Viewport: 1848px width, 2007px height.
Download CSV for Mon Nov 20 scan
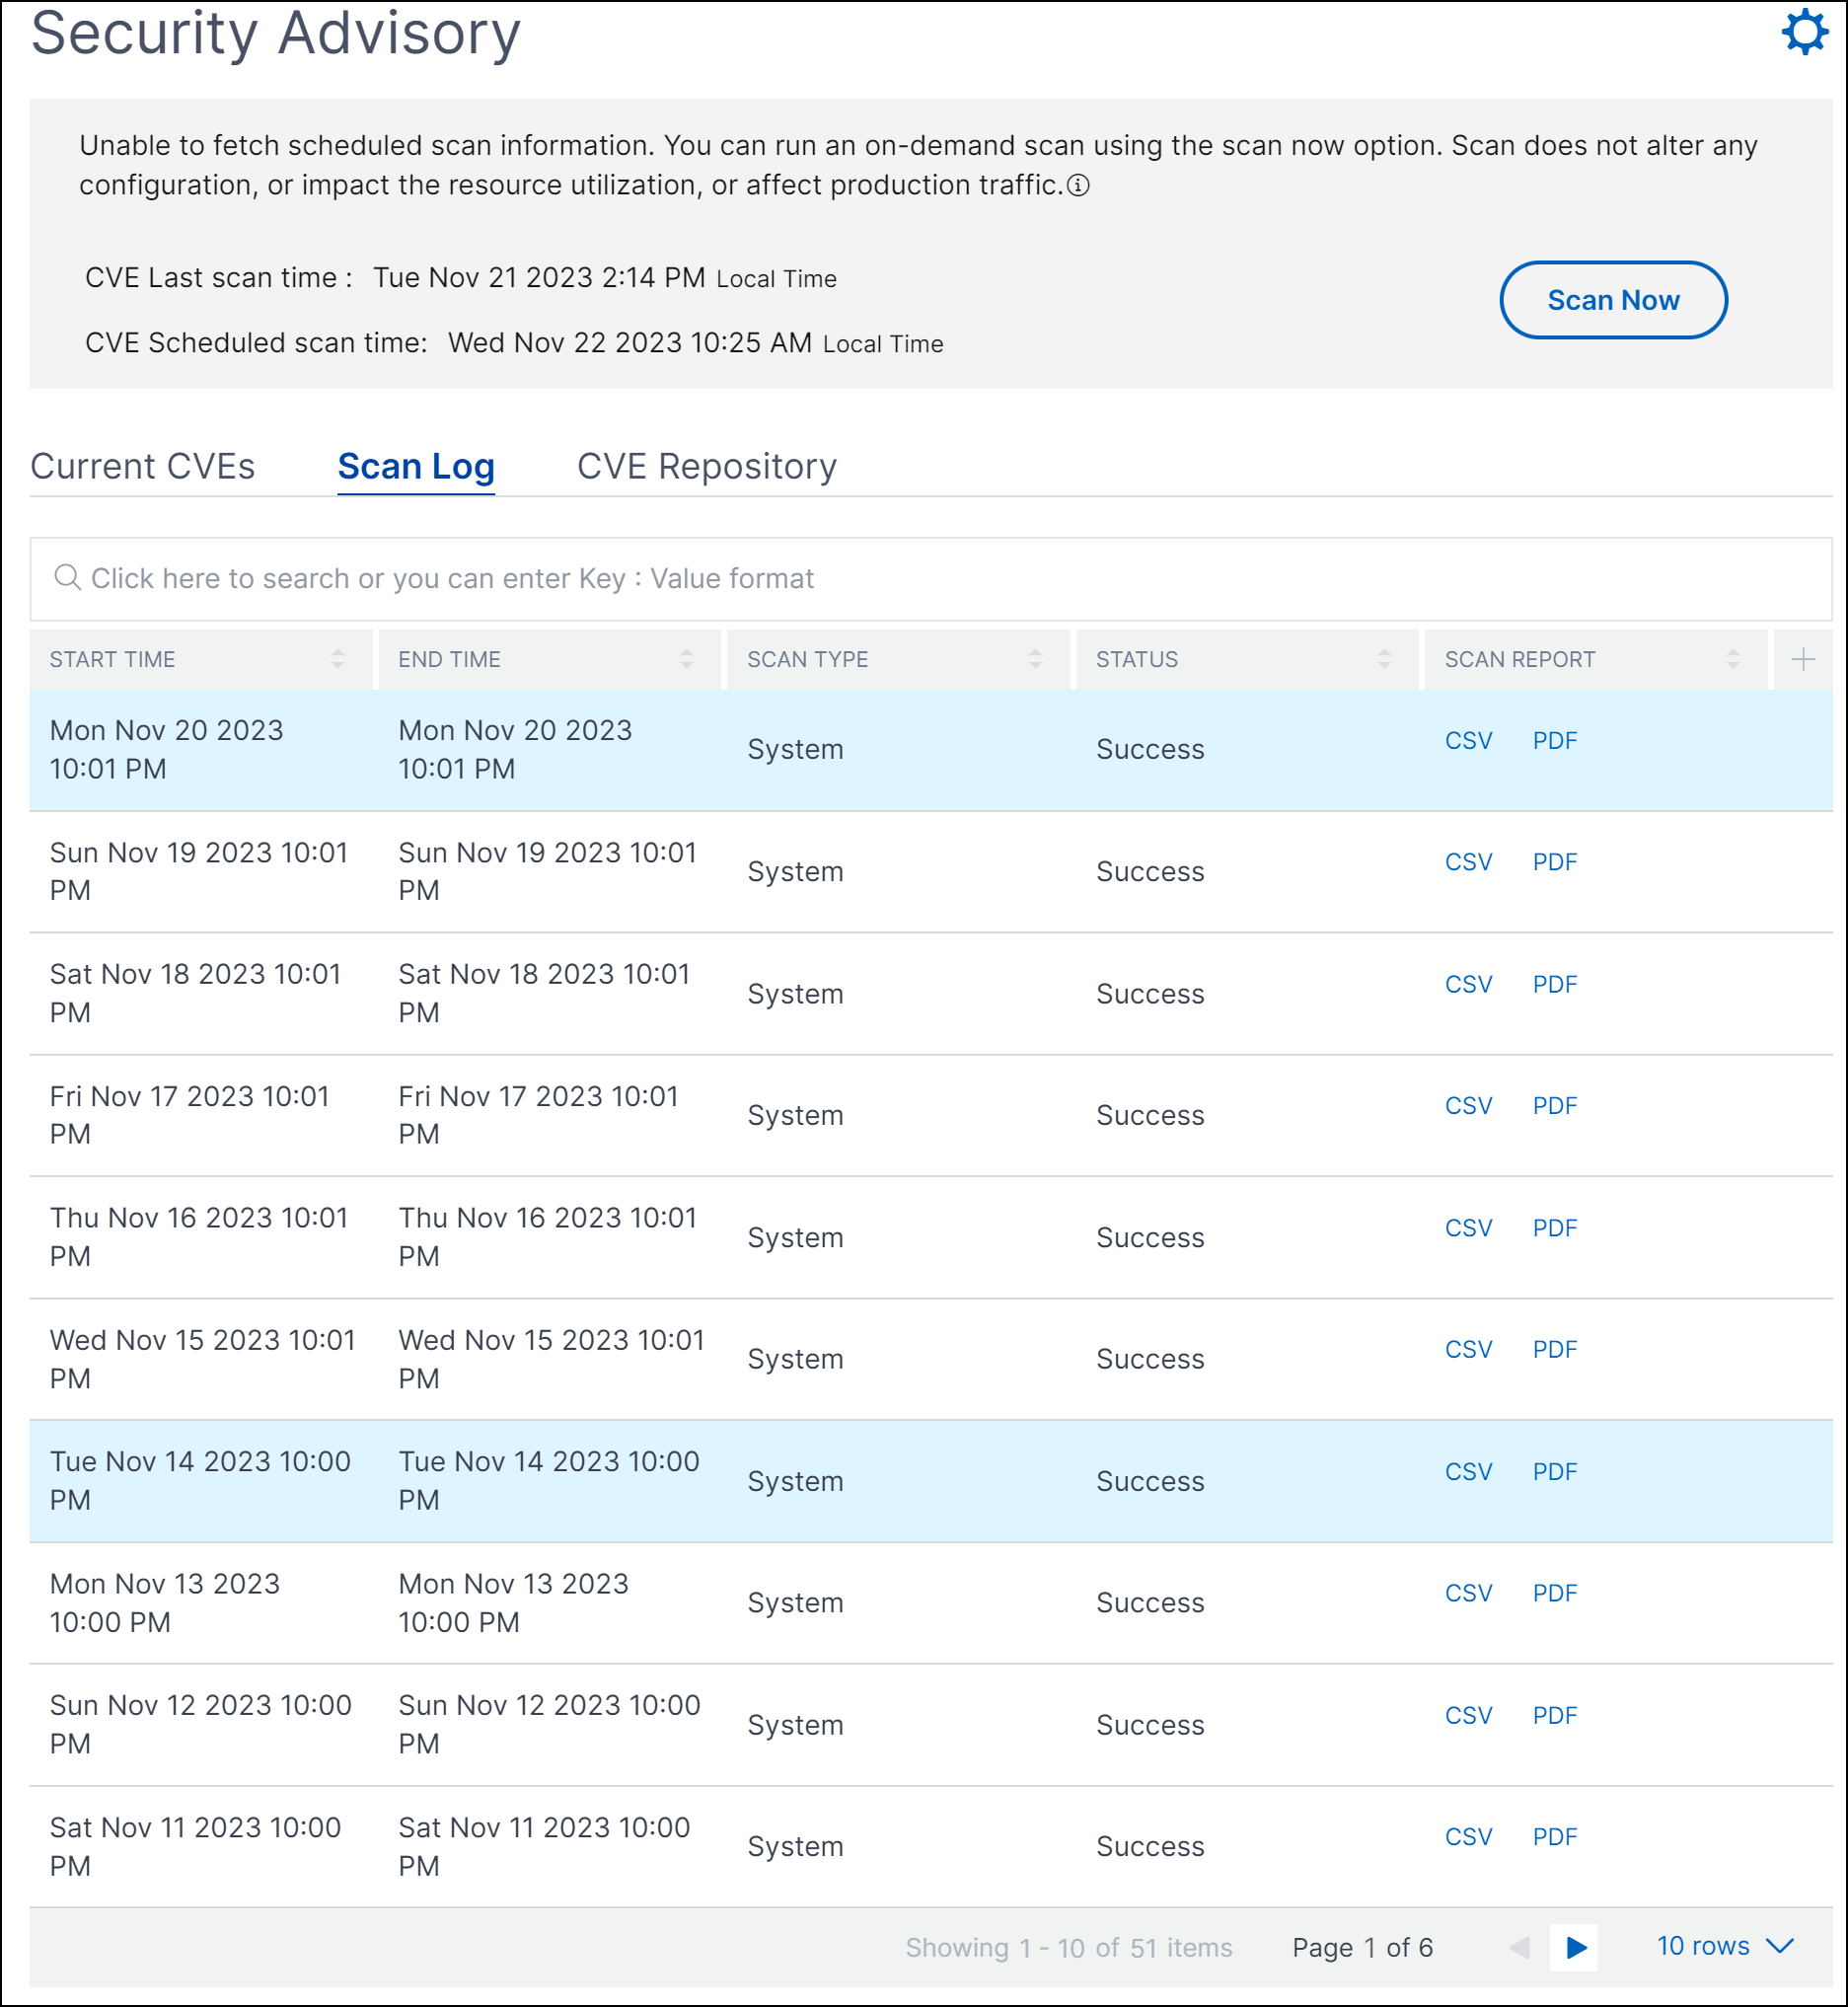coord(1468,741)
